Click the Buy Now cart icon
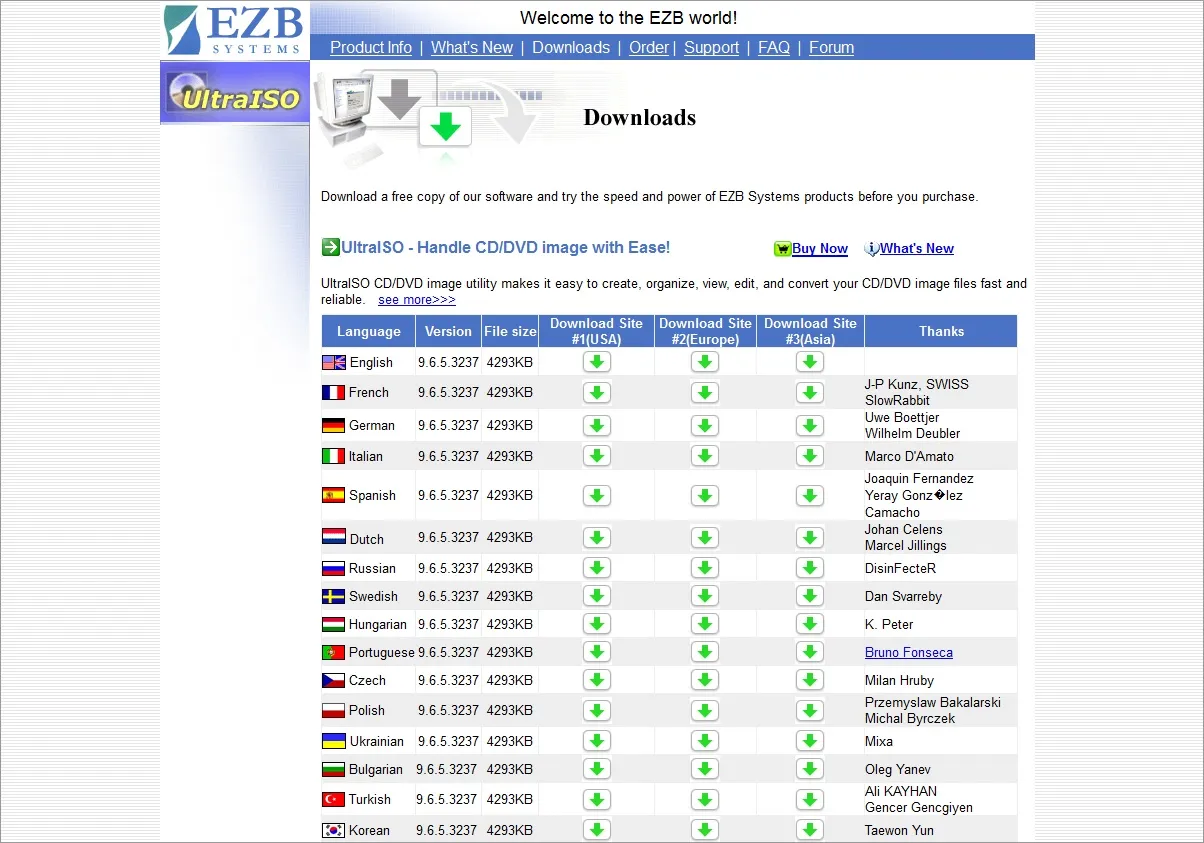Viewport: 1204px width, 843px height. click(x=783, y=249)
